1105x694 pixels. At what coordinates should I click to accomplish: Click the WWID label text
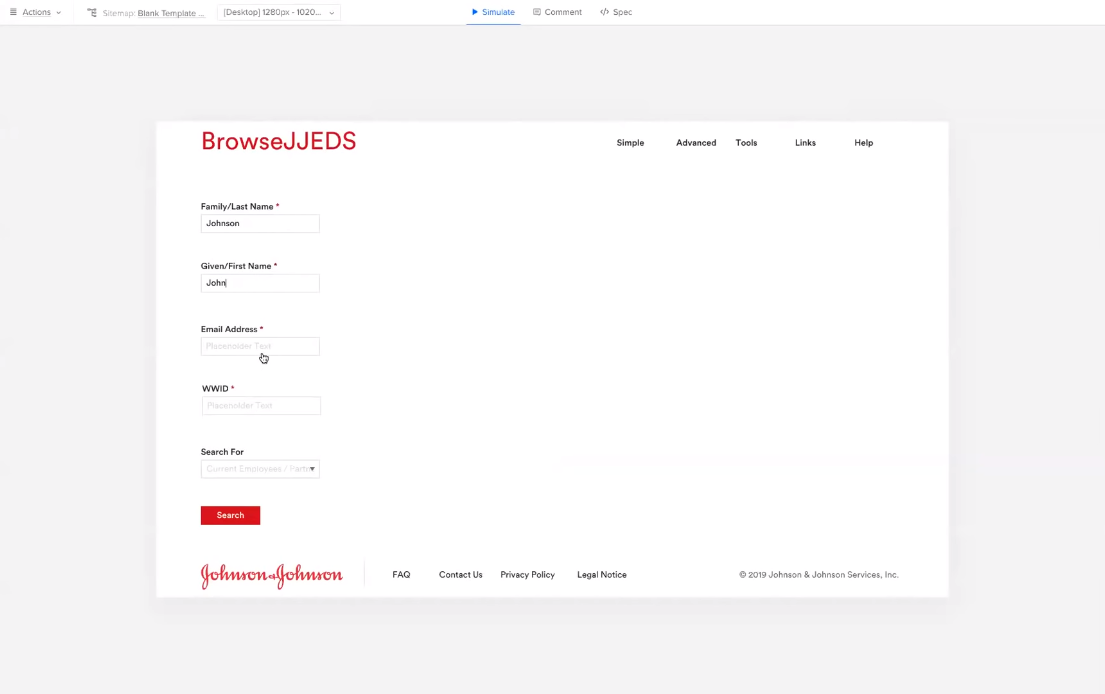coord(215,388)
